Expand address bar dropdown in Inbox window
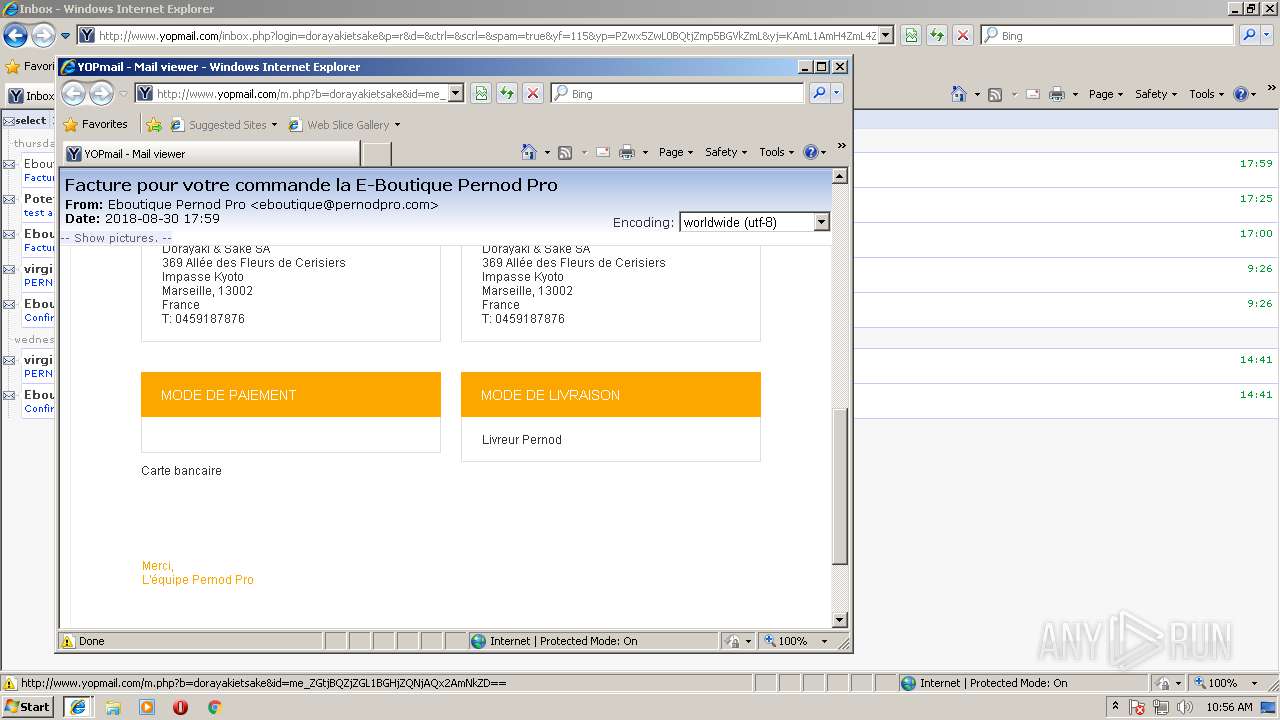Viewport: 1280px width, 720px height. pyautogui.click(x=885, y=35)
